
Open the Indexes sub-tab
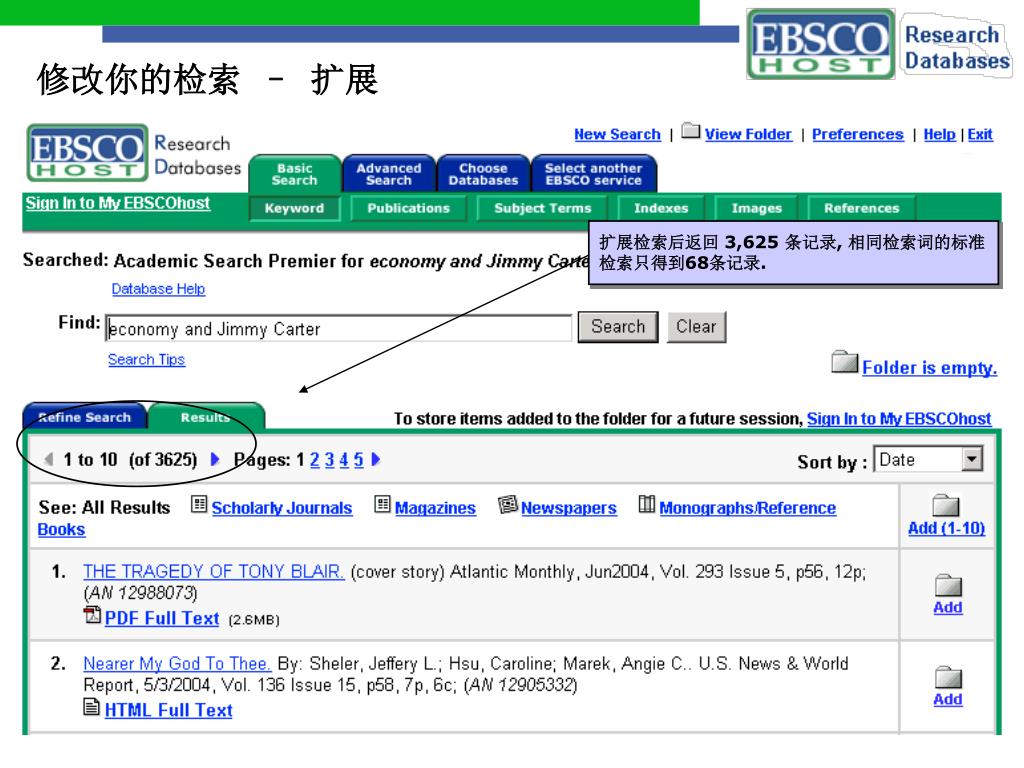[x=661, y=208]
